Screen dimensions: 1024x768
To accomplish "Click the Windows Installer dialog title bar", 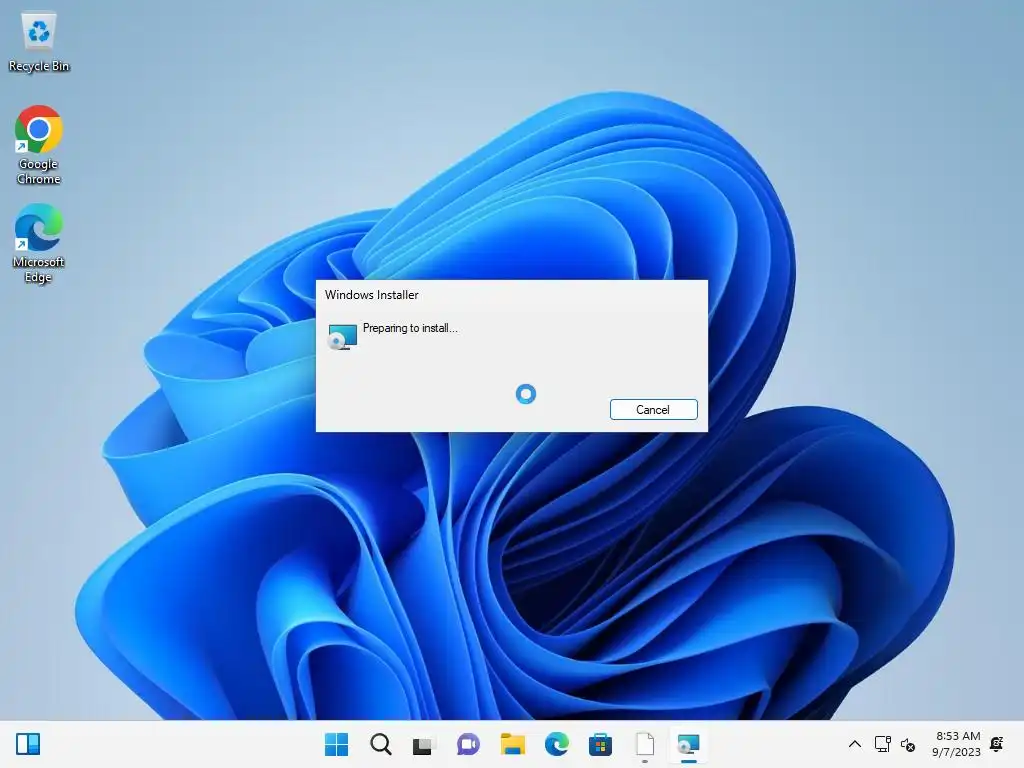I will pyautogui.click(x=511, y=295).
